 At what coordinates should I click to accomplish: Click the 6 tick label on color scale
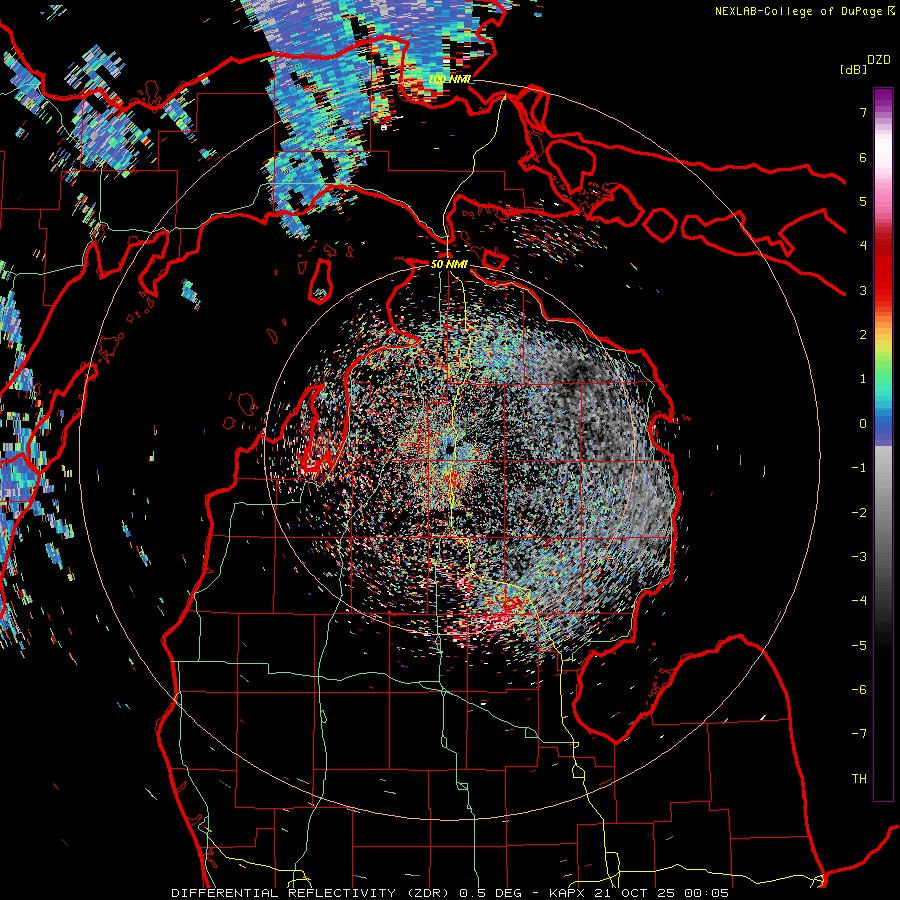click(863, 157)
